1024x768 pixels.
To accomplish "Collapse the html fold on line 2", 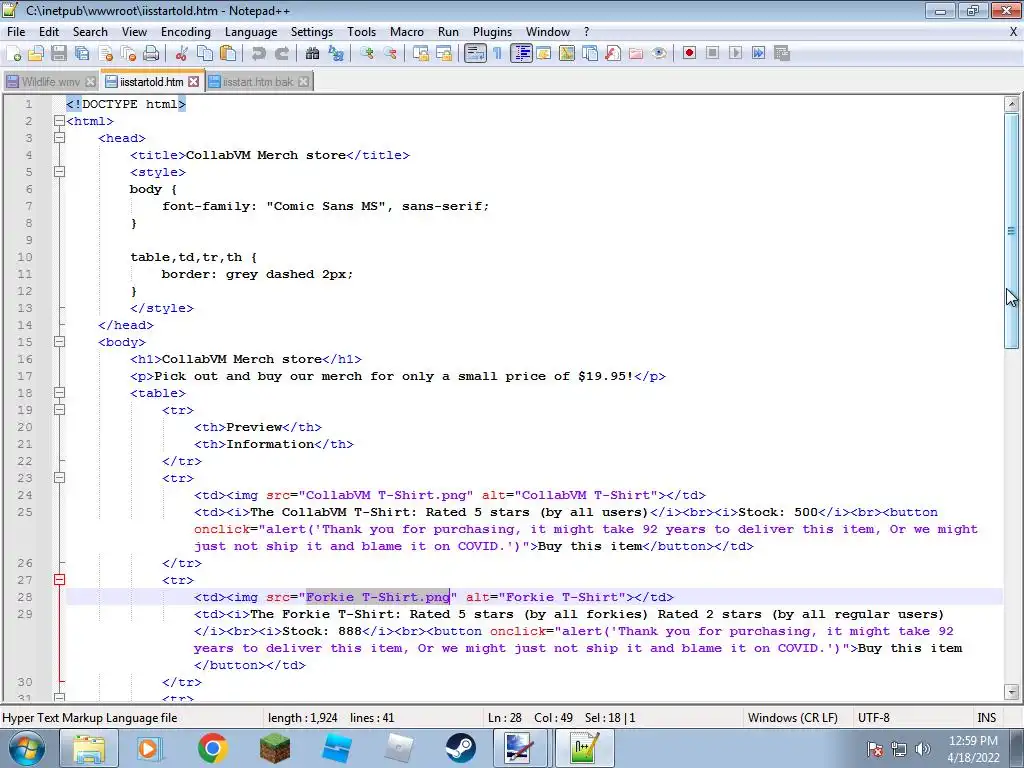I will coord(59,121).
